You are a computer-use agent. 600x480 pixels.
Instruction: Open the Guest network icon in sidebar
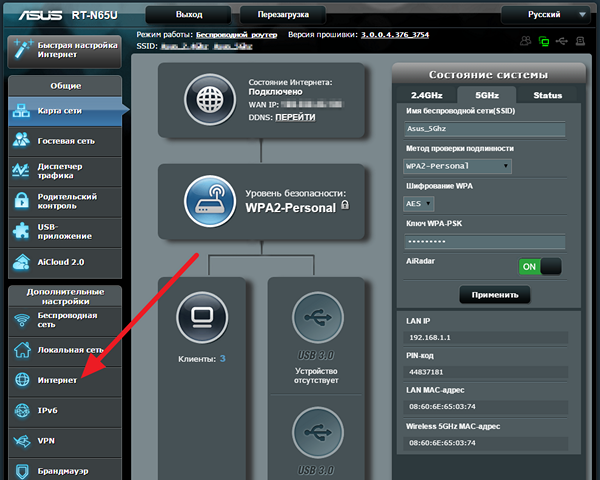[x=22, y=141]
